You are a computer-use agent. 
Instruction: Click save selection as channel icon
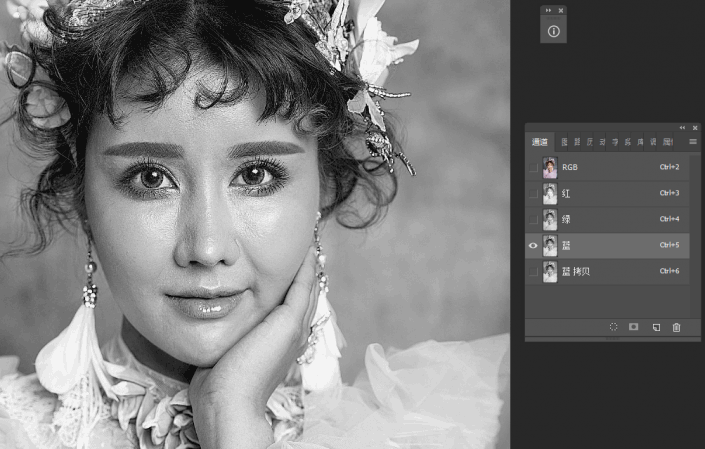coord(634,327)
